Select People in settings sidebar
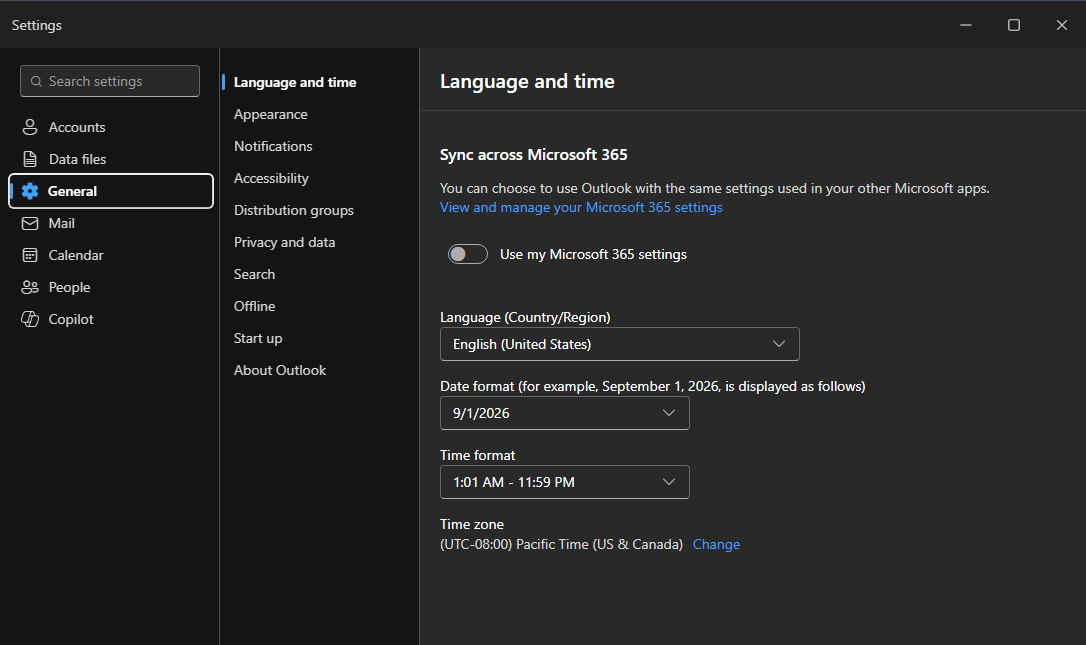 coord(111,287)
